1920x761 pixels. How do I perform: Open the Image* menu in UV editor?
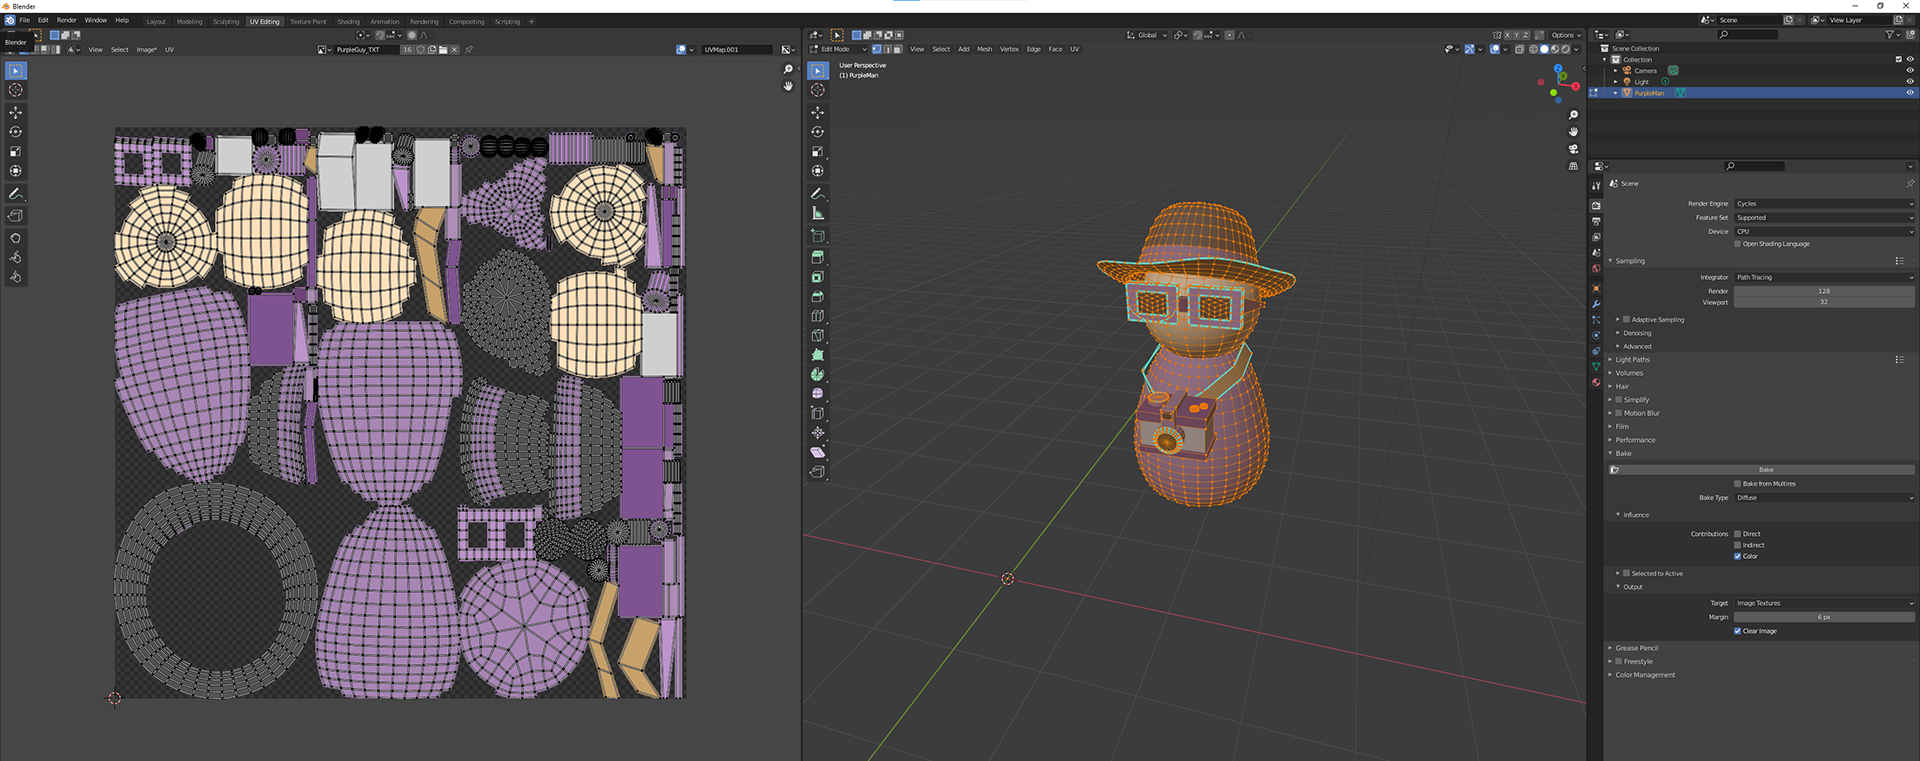(146, 49)
